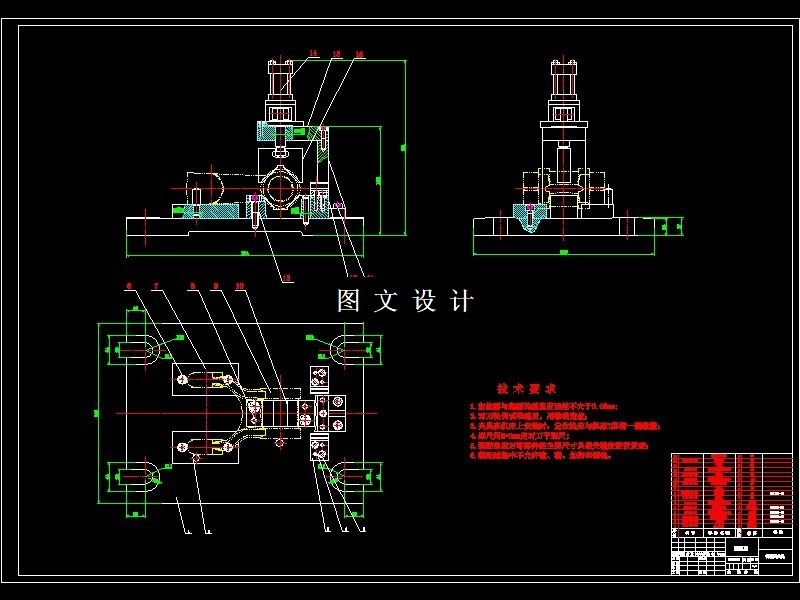Click part callout number 7
The width and height of the screenshot is (800, 600).
click(156, 286)
